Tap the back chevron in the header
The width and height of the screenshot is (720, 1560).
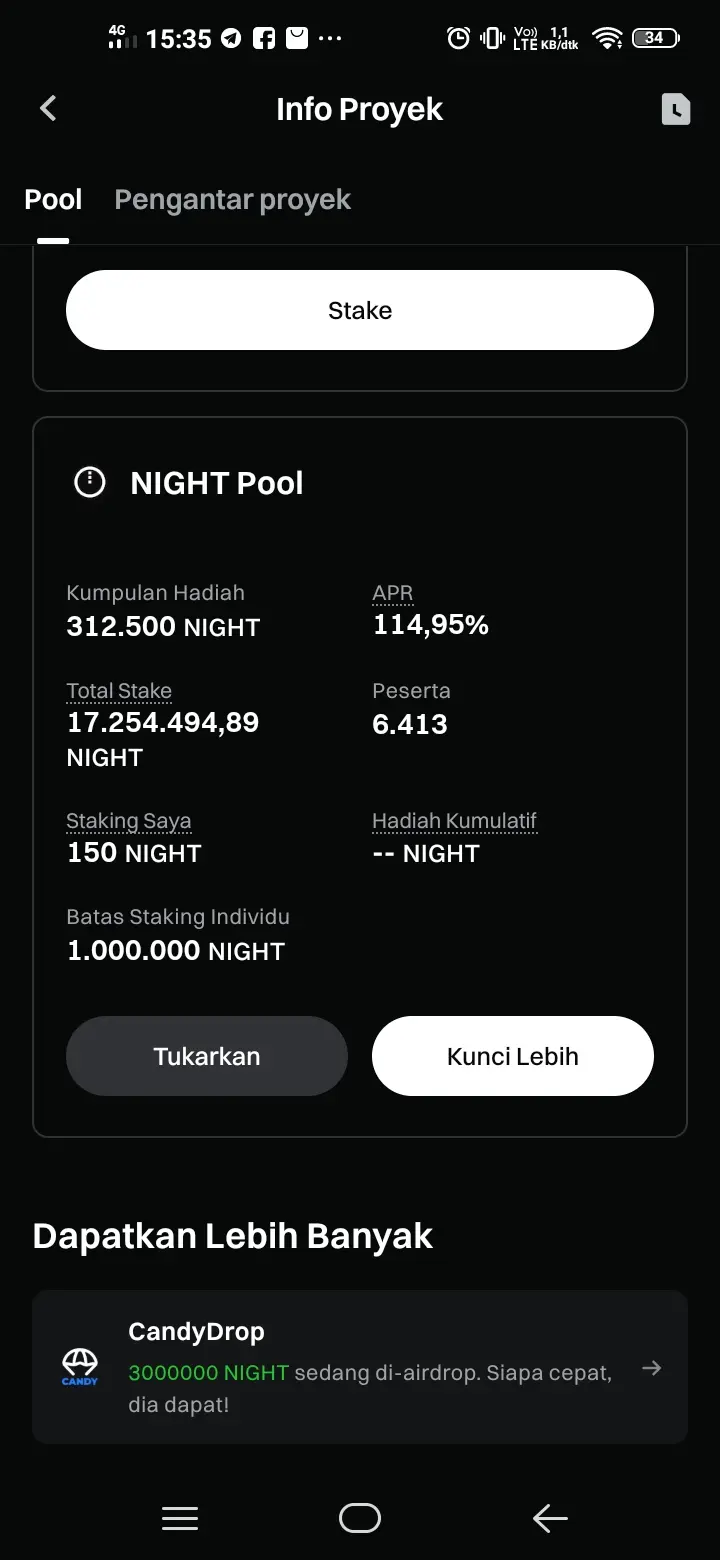coord(48,108)
